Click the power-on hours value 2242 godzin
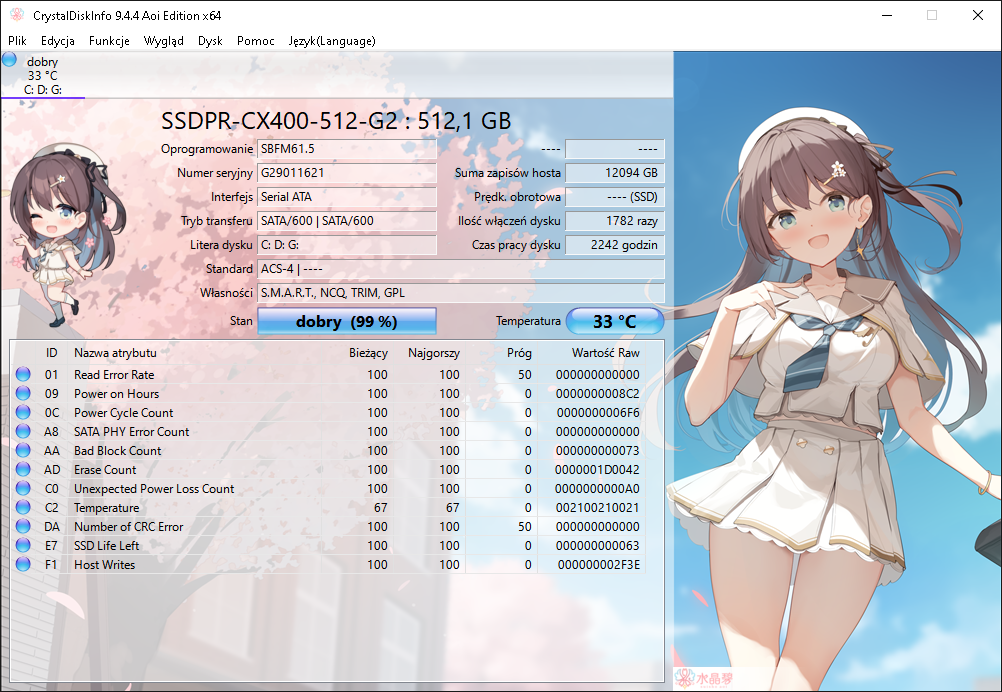Image resolution: width=1002 pixels, height=692 pixels. point(615,245)
